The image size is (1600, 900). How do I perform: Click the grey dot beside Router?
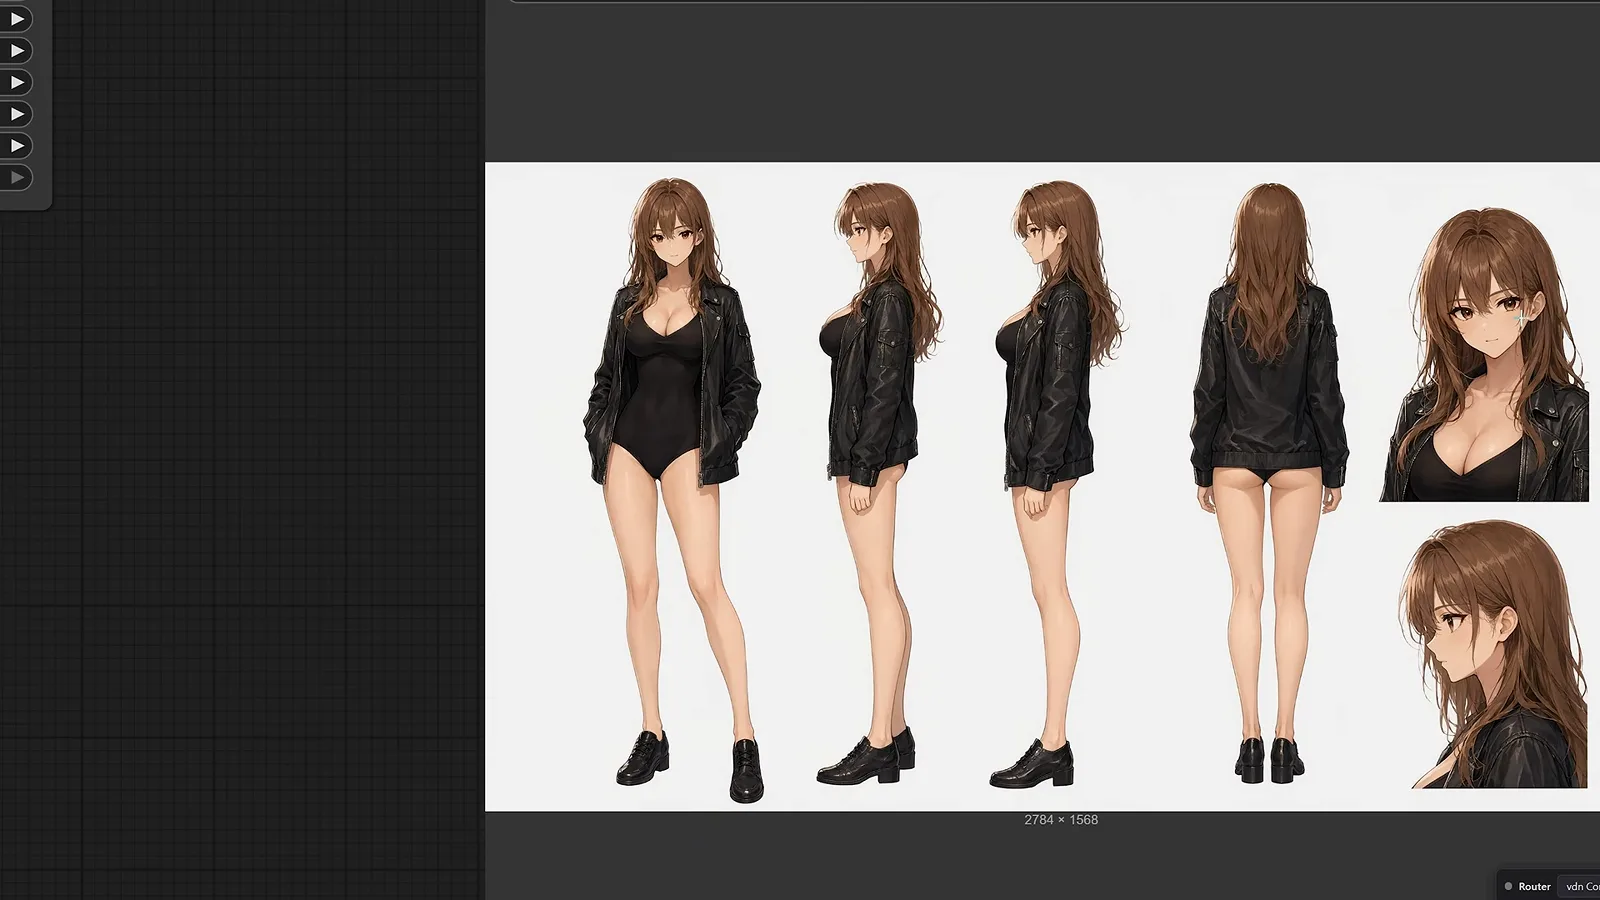(1508, 886)
